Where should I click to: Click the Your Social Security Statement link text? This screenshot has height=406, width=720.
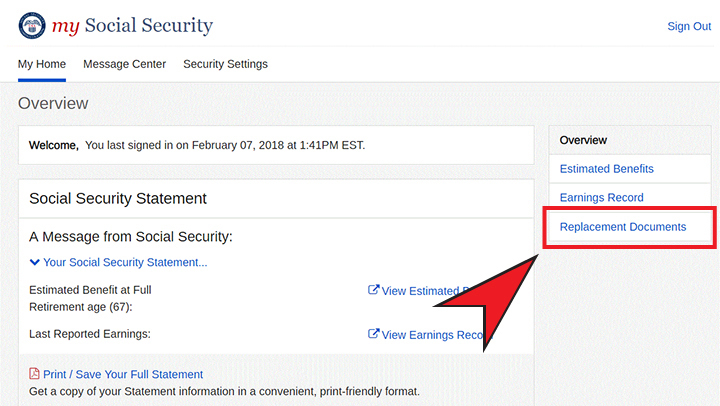click(x=125, y=262)
